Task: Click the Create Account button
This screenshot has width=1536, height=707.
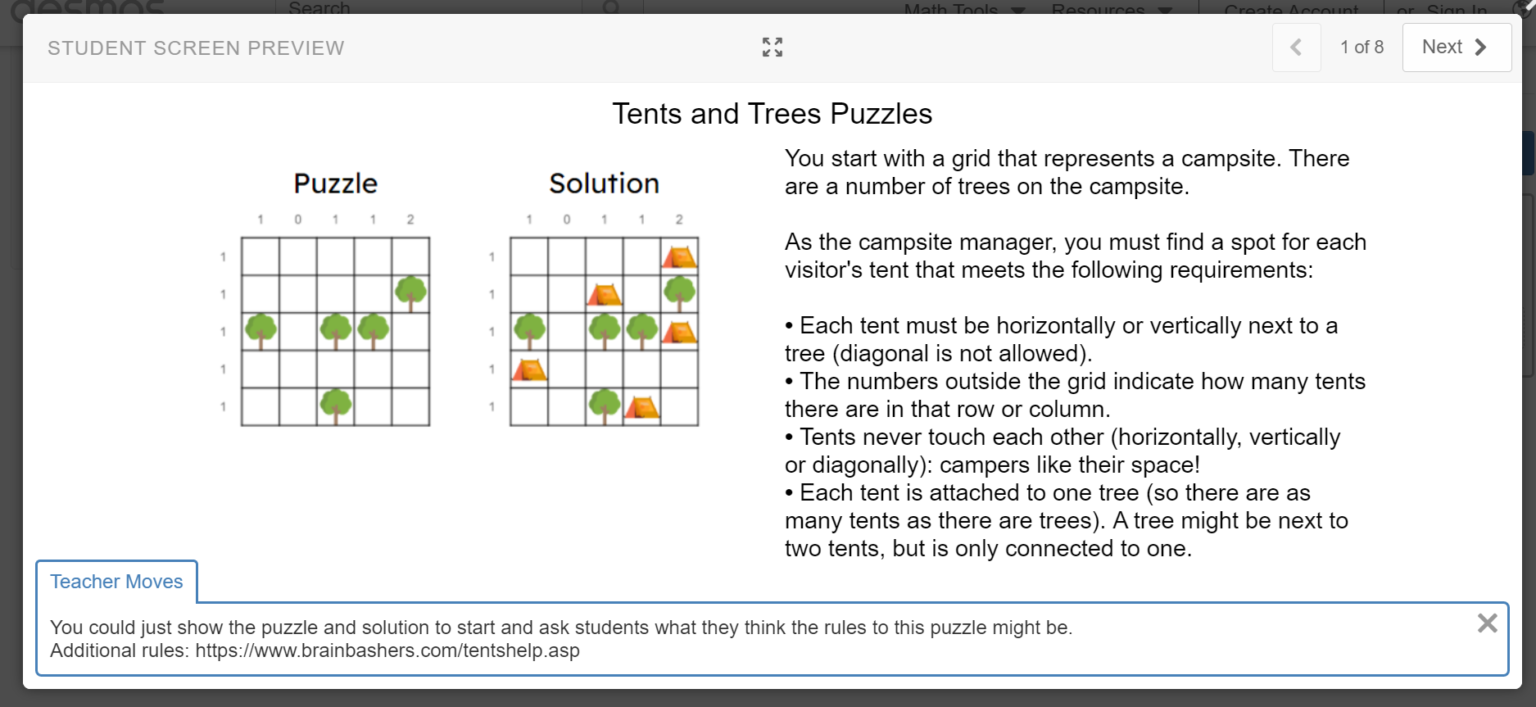Action: click(1290, 10)
